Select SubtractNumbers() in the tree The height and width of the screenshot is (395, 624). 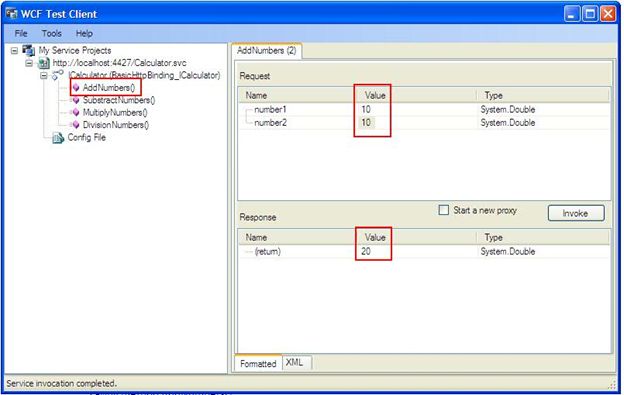coord(119,100)
